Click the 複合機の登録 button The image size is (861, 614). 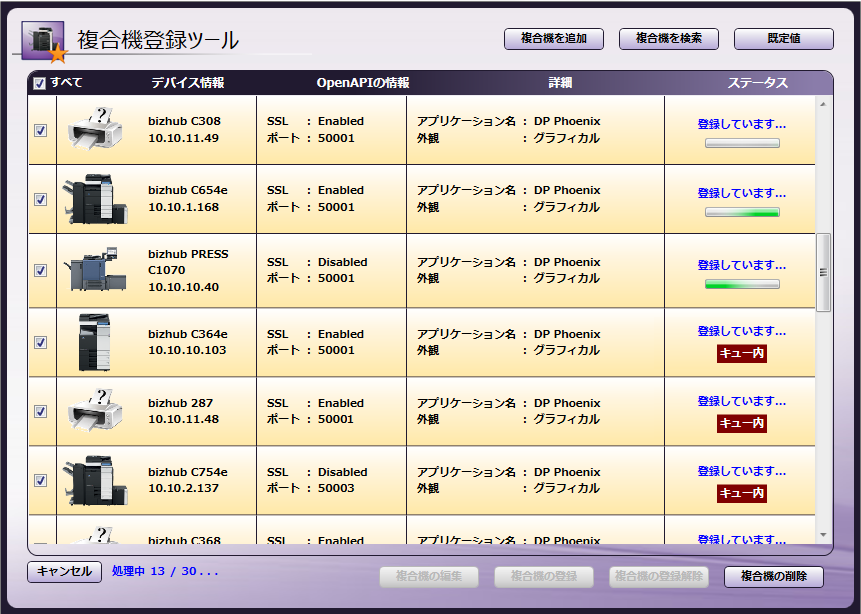pyautogui.click(x=544, y=577)
